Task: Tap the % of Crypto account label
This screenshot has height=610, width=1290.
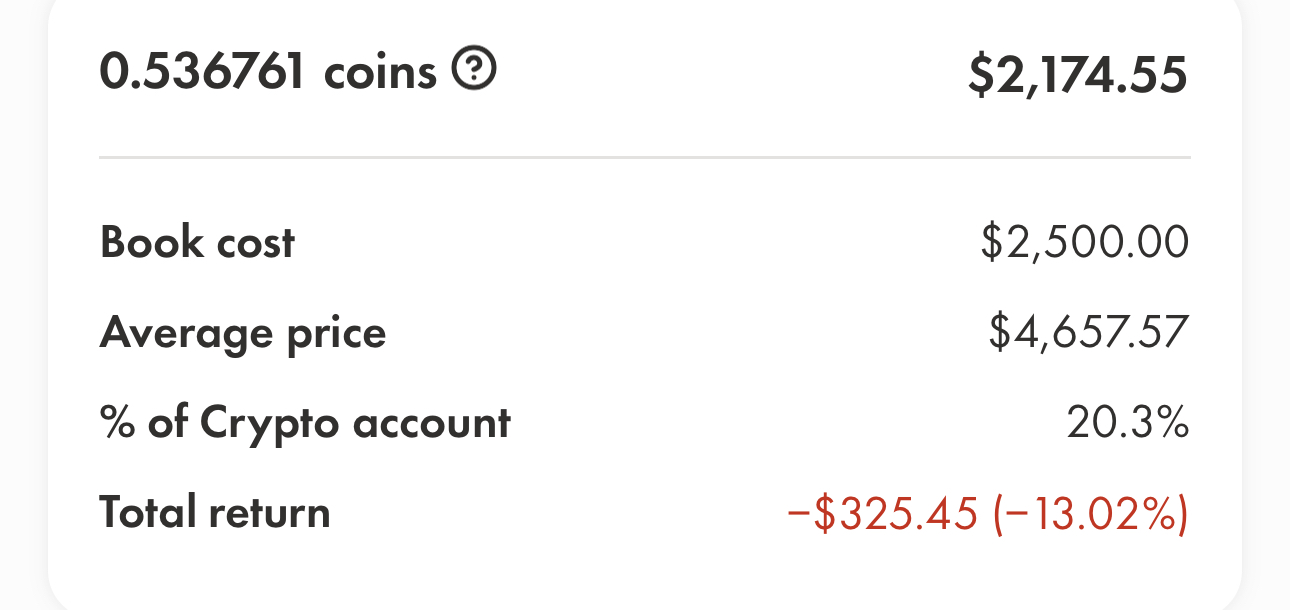Action: pyautogui.click(x=305, y=424)
